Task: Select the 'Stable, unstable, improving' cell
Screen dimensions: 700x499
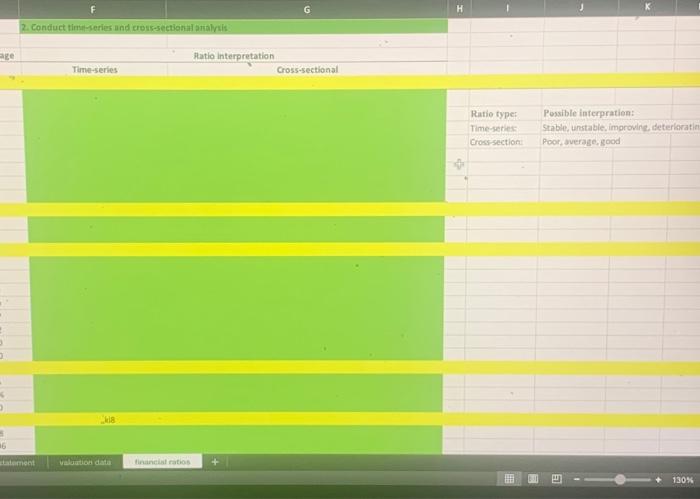Action: [x=621, y=127]
